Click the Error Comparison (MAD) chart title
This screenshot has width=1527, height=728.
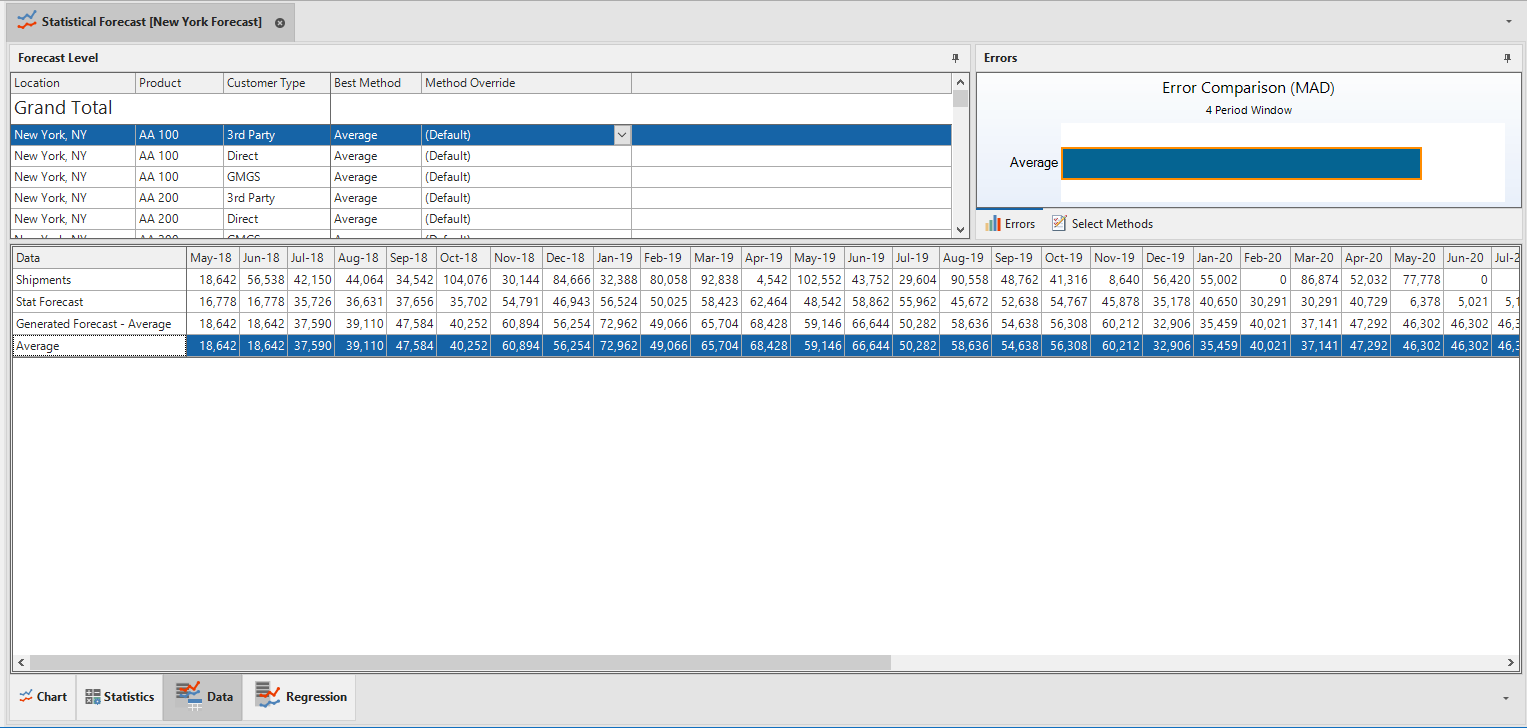[x=1248, y=88]
